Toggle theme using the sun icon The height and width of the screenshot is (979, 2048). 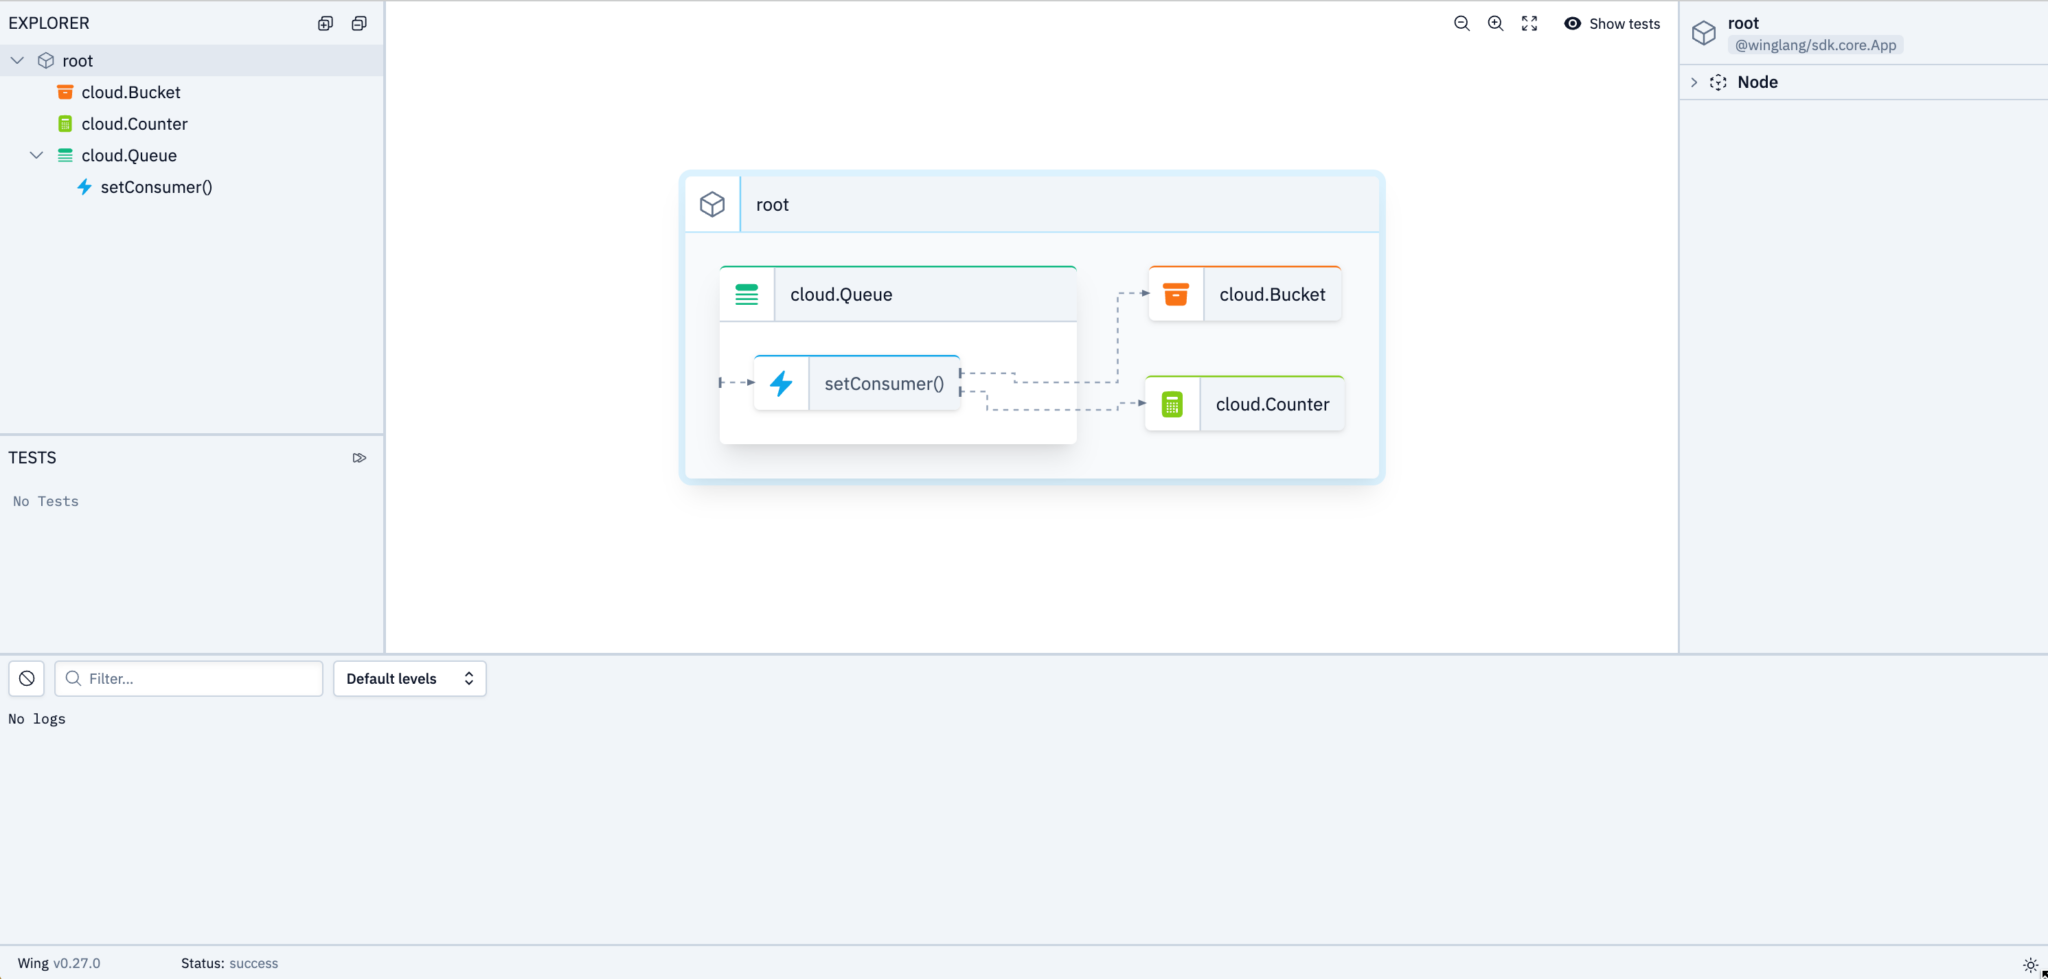[x=2030, y=964]
